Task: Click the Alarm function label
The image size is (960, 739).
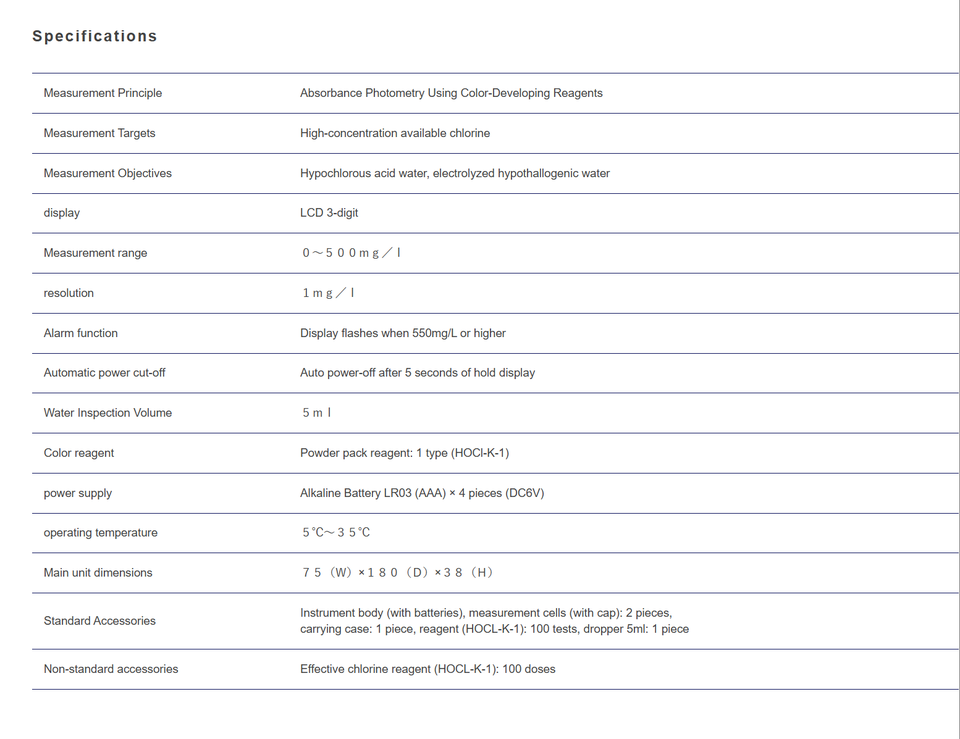Action: 81,333
